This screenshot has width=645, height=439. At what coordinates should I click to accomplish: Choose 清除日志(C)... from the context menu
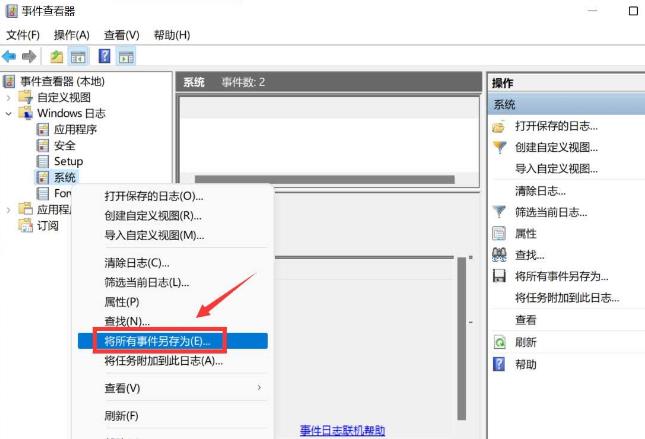coord(137,262)
